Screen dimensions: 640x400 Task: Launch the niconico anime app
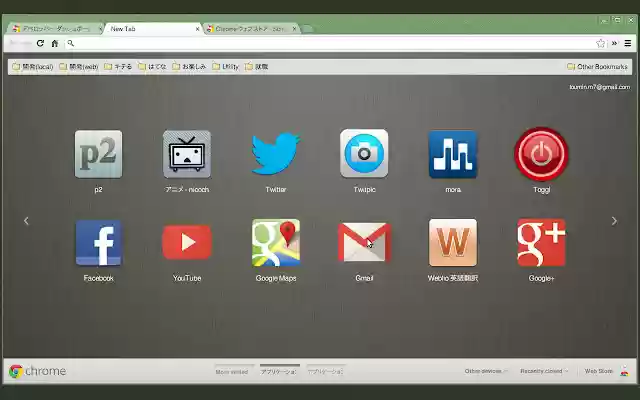187,154
